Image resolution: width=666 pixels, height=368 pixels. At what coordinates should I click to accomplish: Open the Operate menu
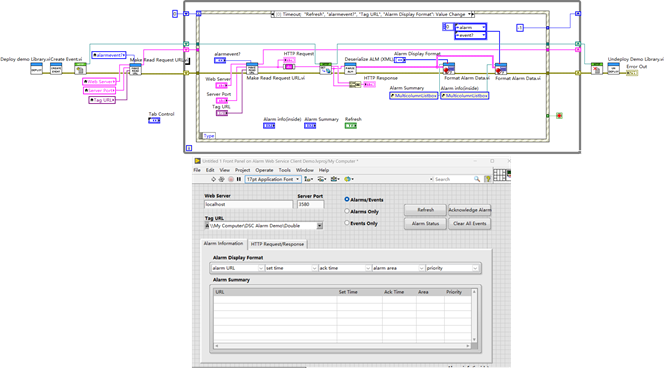[264, 170]
